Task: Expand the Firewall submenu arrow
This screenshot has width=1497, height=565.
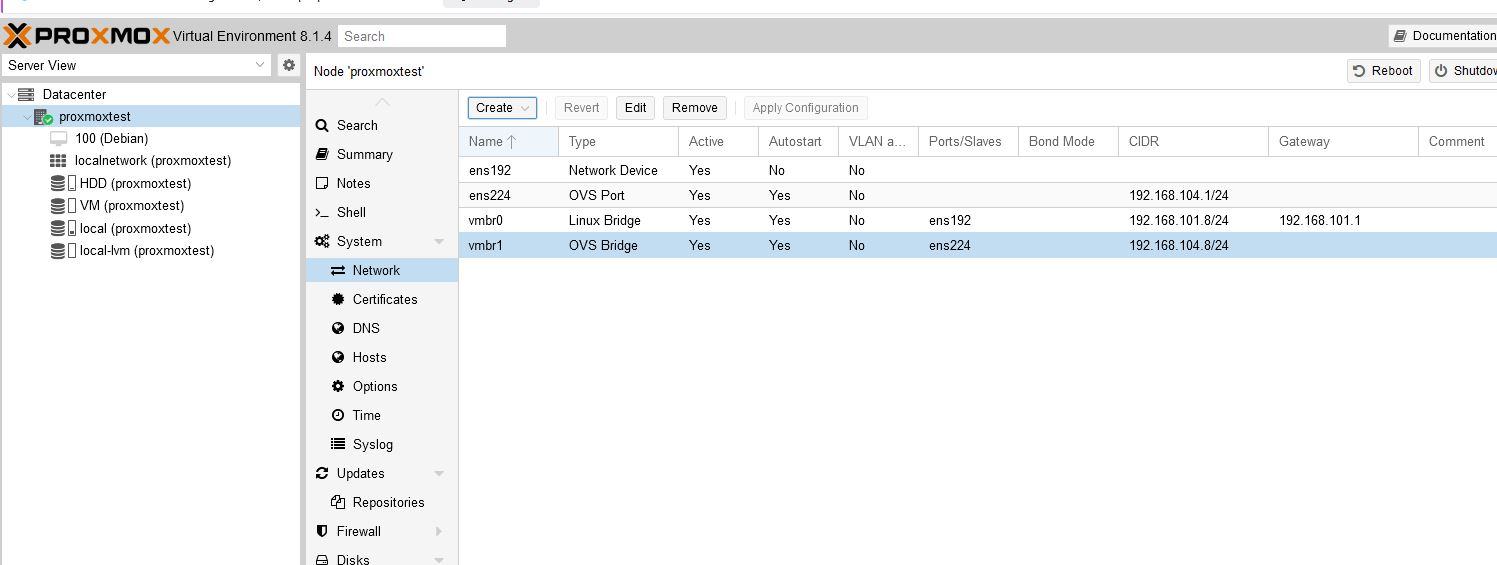Action: pos(439,532)
